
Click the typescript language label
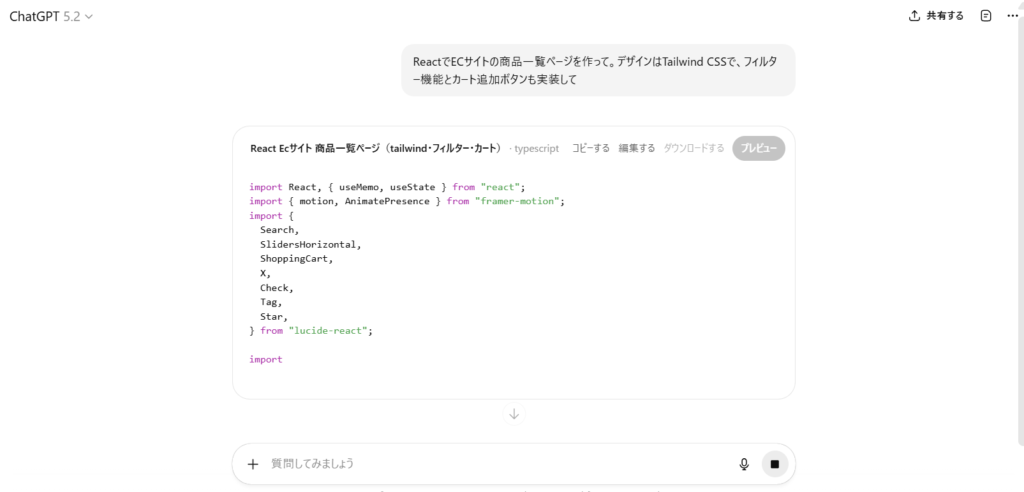[536, 148]
